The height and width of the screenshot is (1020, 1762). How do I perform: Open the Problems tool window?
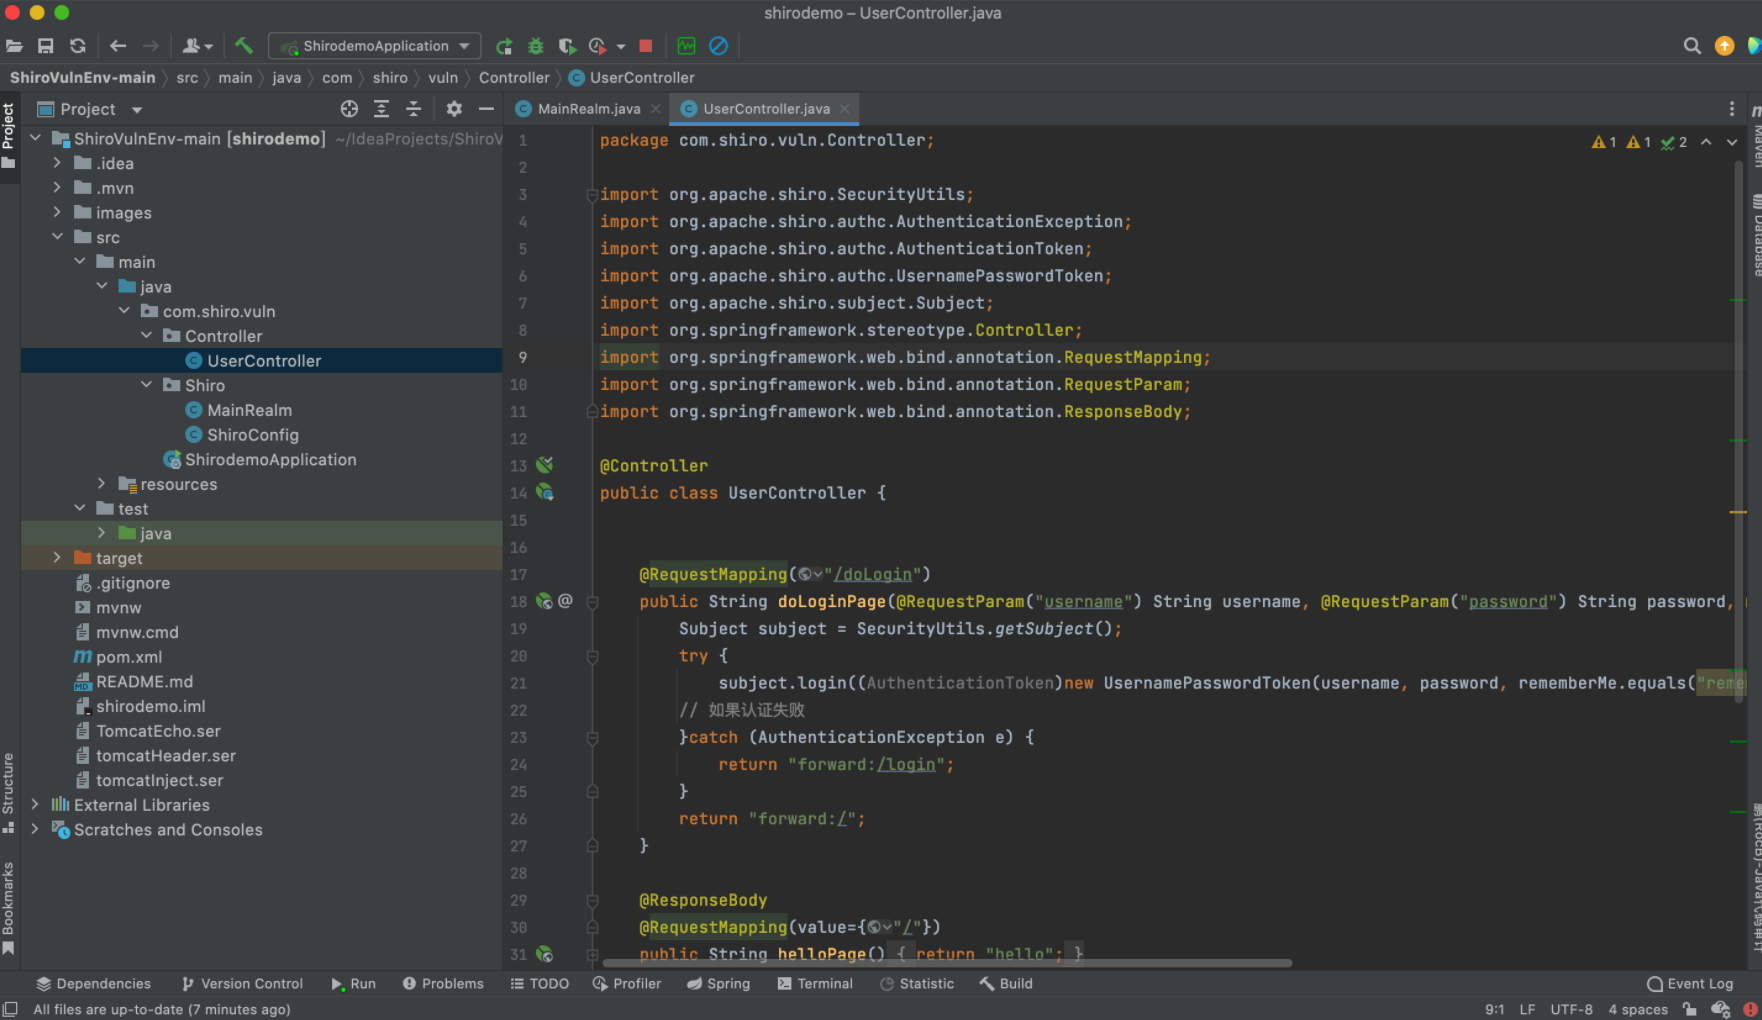click(443, 984)
